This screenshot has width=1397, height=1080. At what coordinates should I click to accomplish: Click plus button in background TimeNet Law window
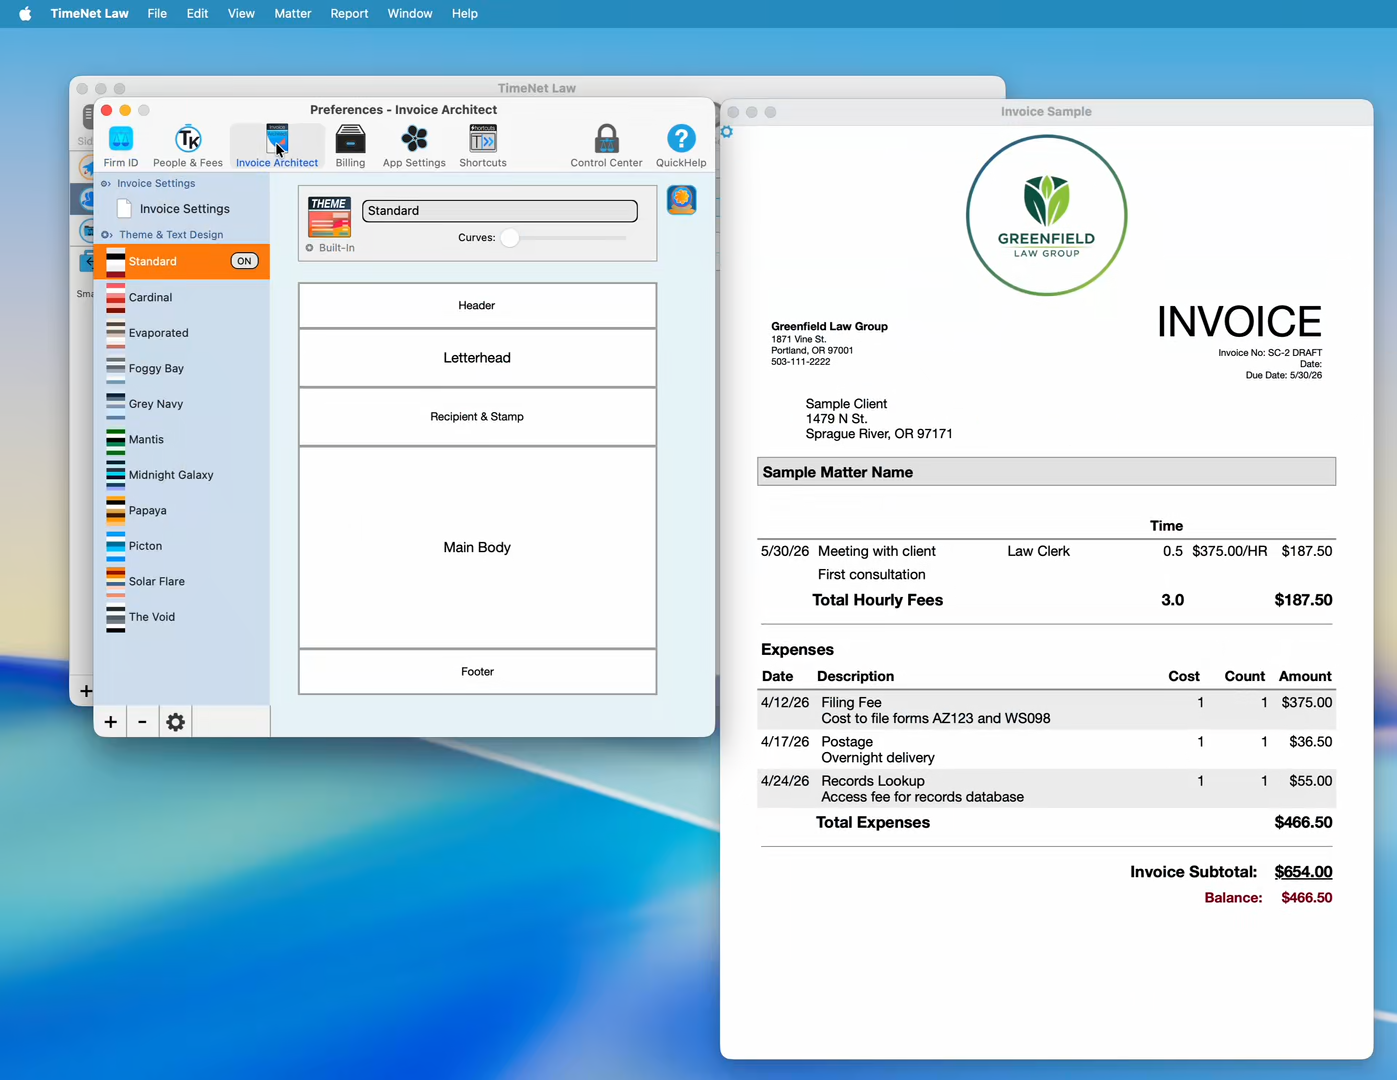point(86,691)
